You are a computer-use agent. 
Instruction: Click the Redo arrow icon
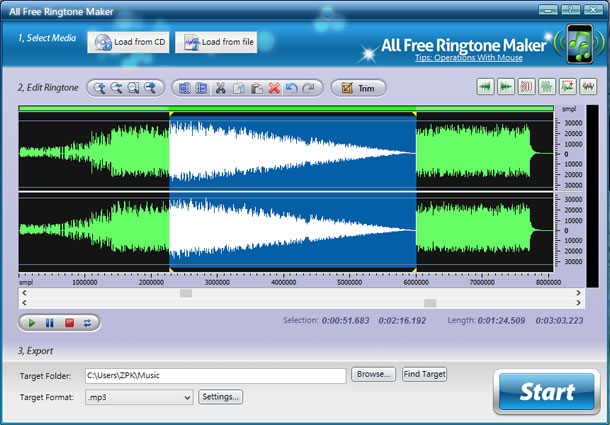(308, 88)
